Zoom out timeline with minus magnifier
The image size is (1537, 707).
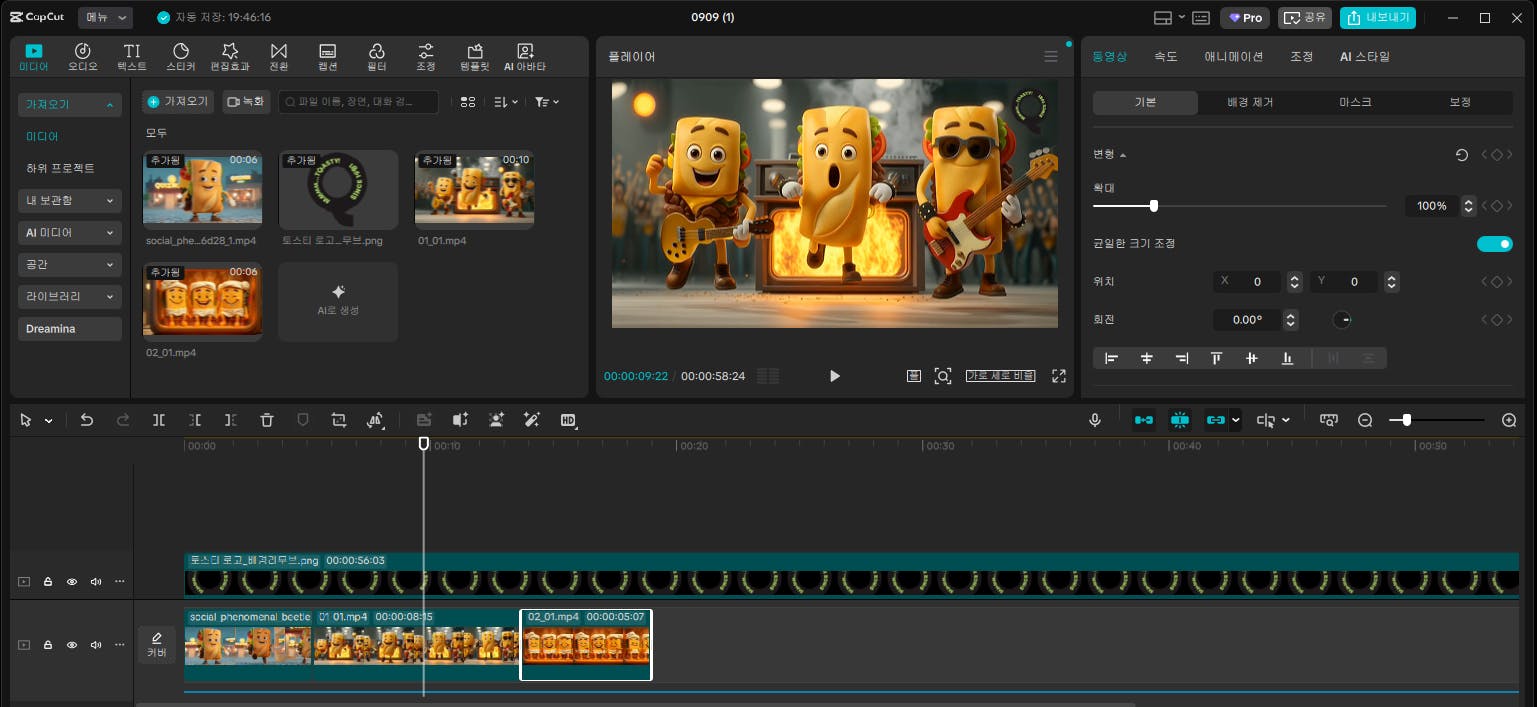click(x=1365, y=420)
